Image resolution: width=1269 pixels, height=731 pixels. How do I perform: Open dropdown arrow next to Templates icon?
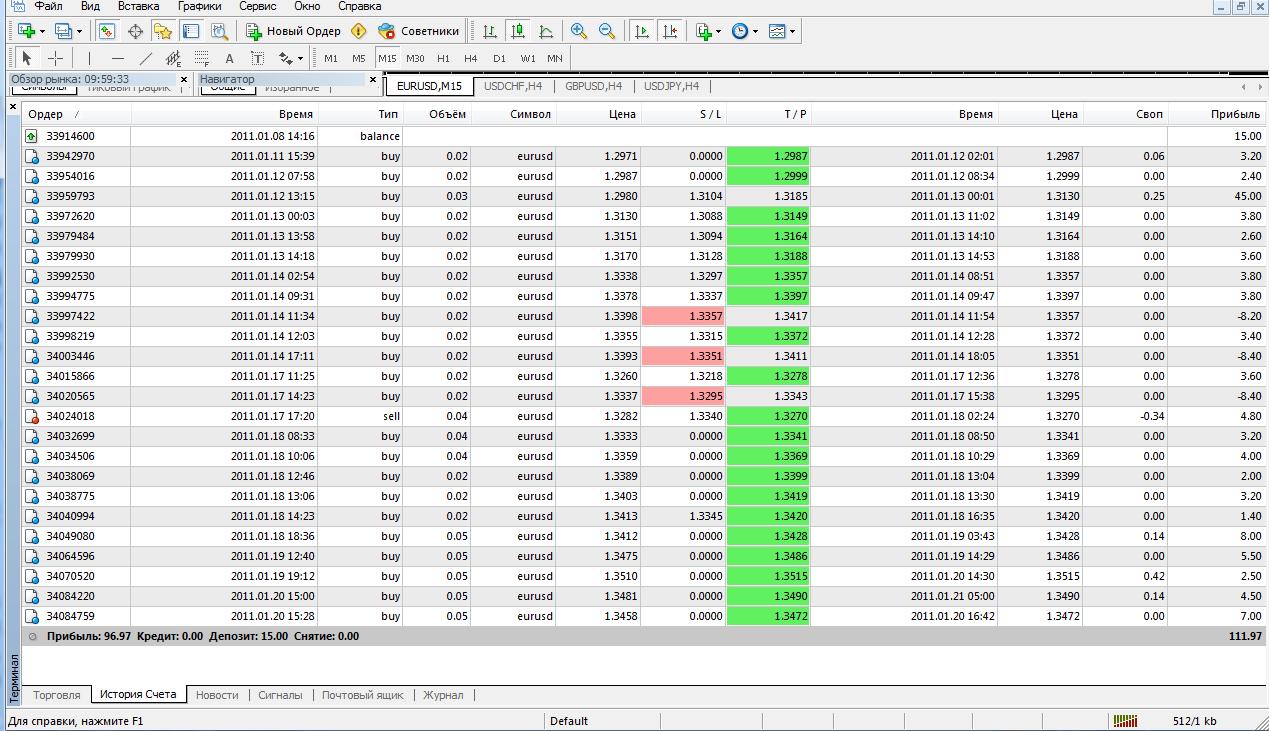(792, 31)
